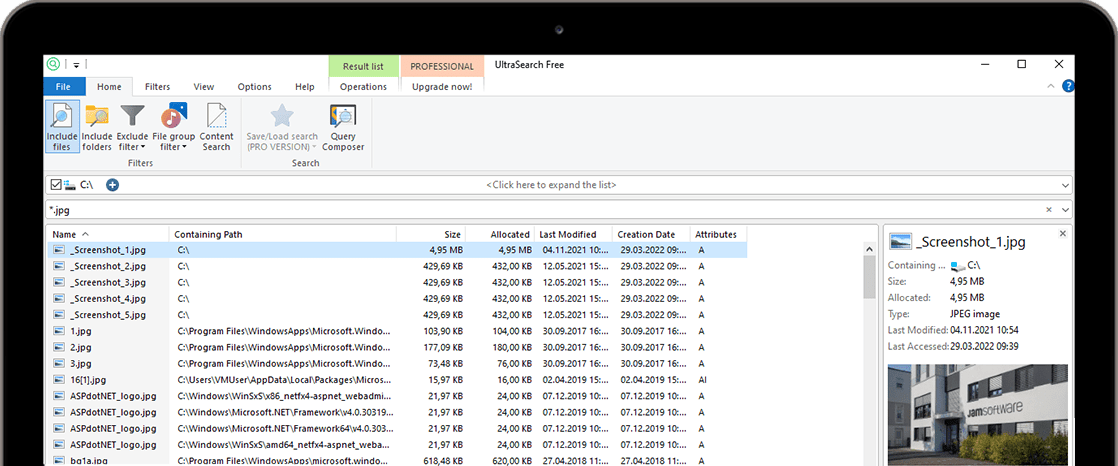Switch to the Help tab
This screenshot has height=466, width=1118.
click(x=304, y=87)
